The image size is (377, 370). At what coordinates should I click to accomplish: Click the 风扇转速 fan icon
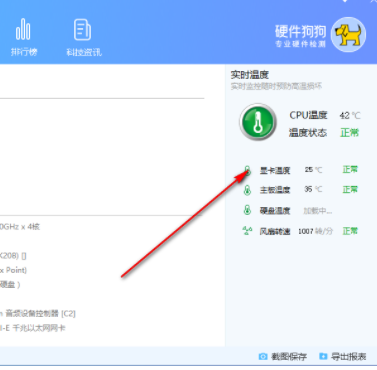[x=247, y=230]
